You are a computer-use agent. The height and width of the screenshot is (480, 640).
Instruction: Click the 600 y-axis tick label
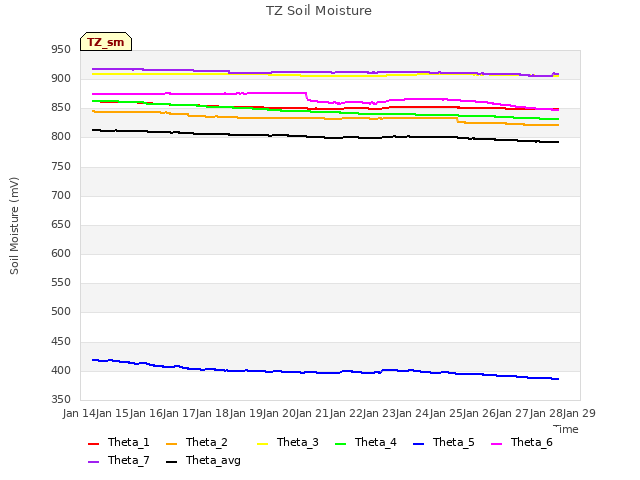(61, 253)
